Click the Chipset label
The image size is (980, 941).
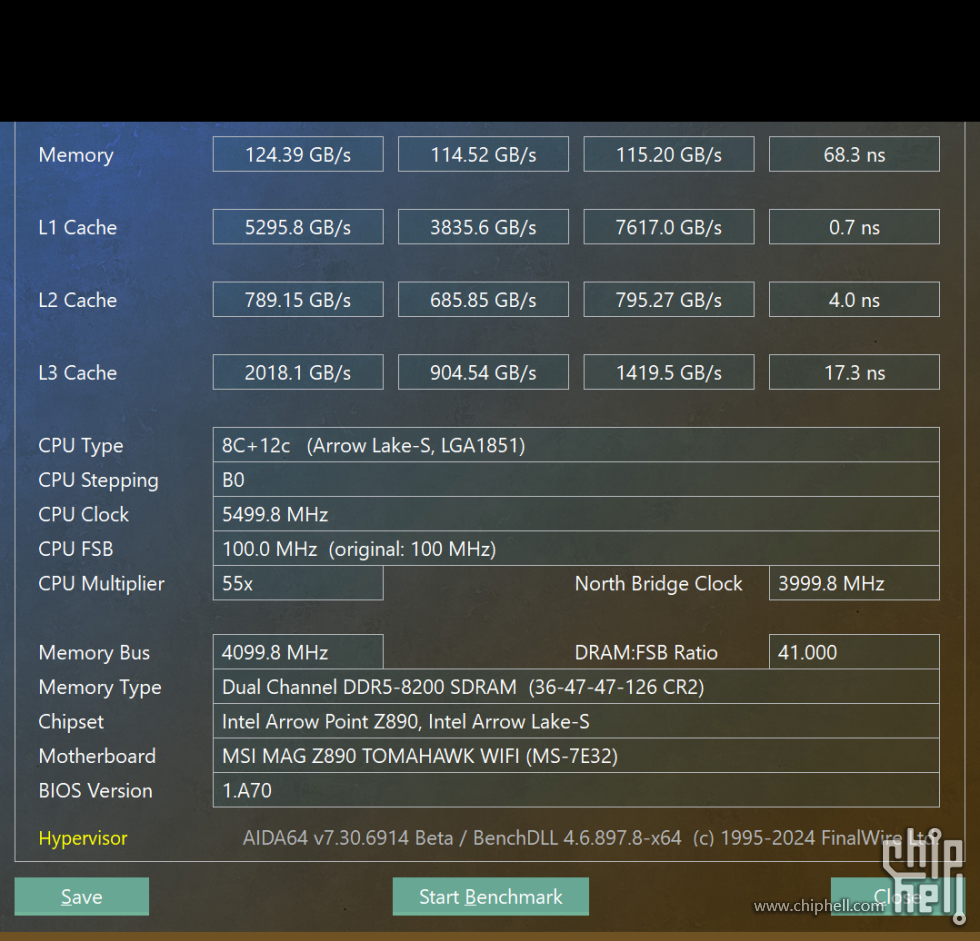(x=71, y=722)
